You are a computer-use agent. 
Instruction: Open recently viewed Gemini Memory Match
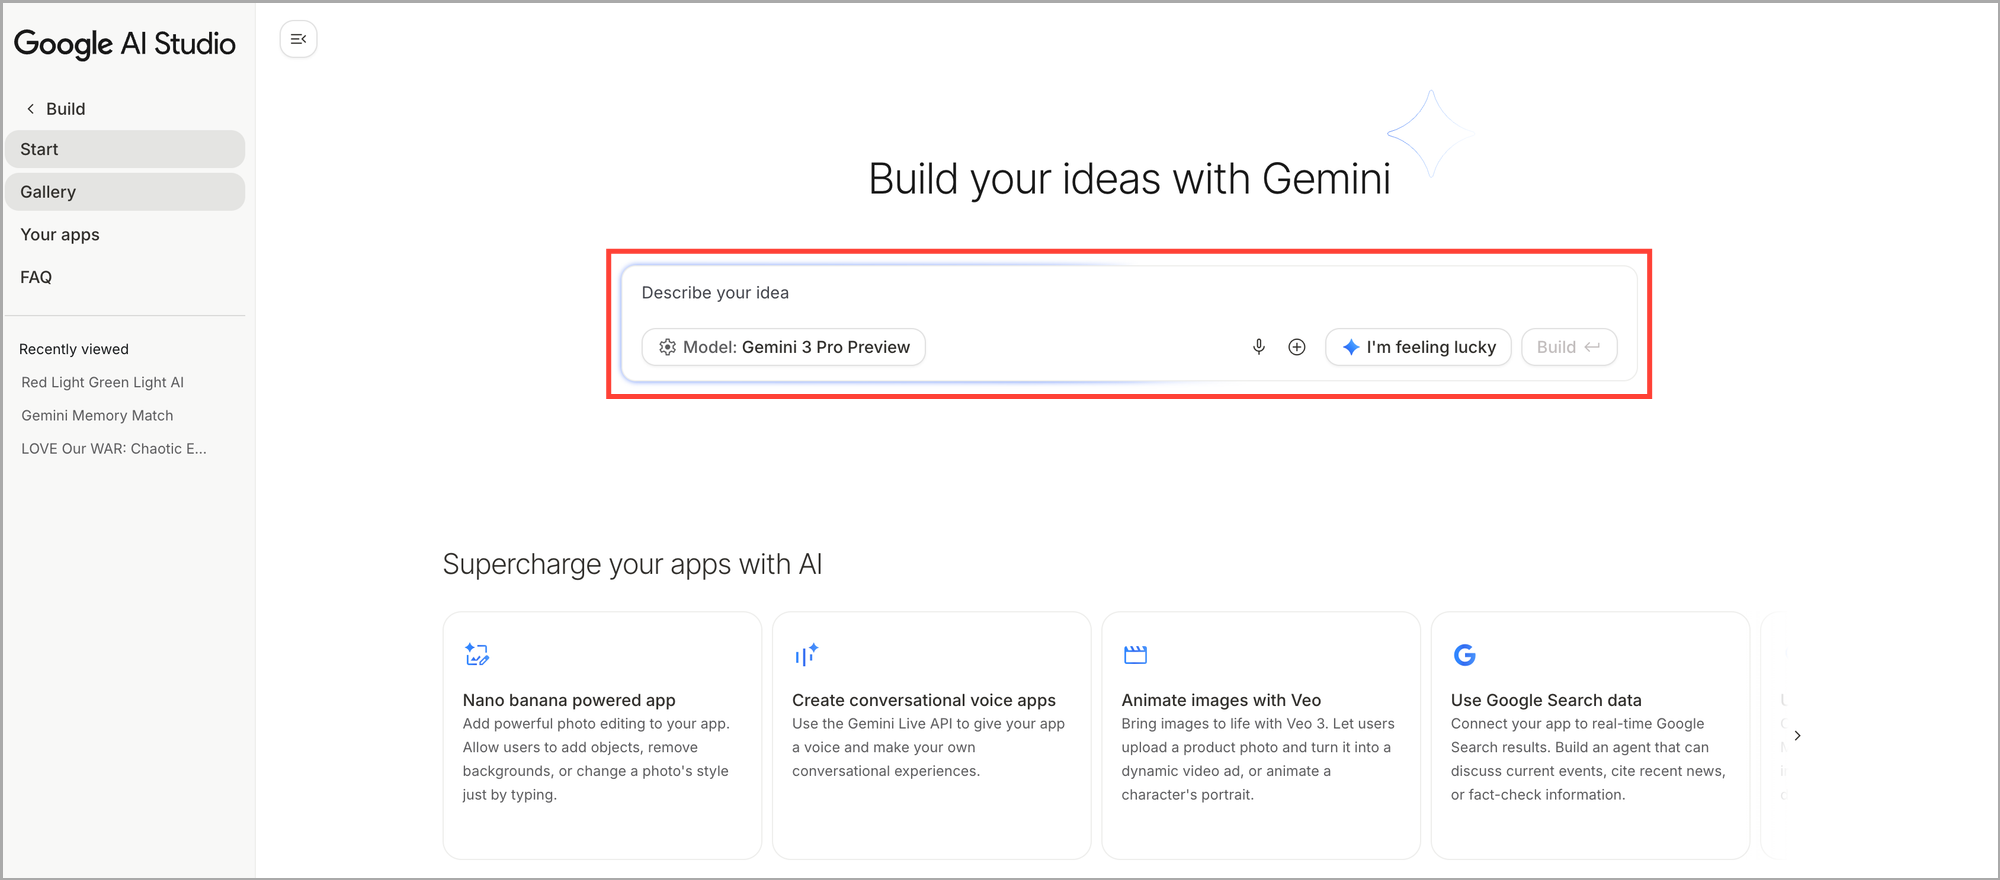(x=97, y=415)
